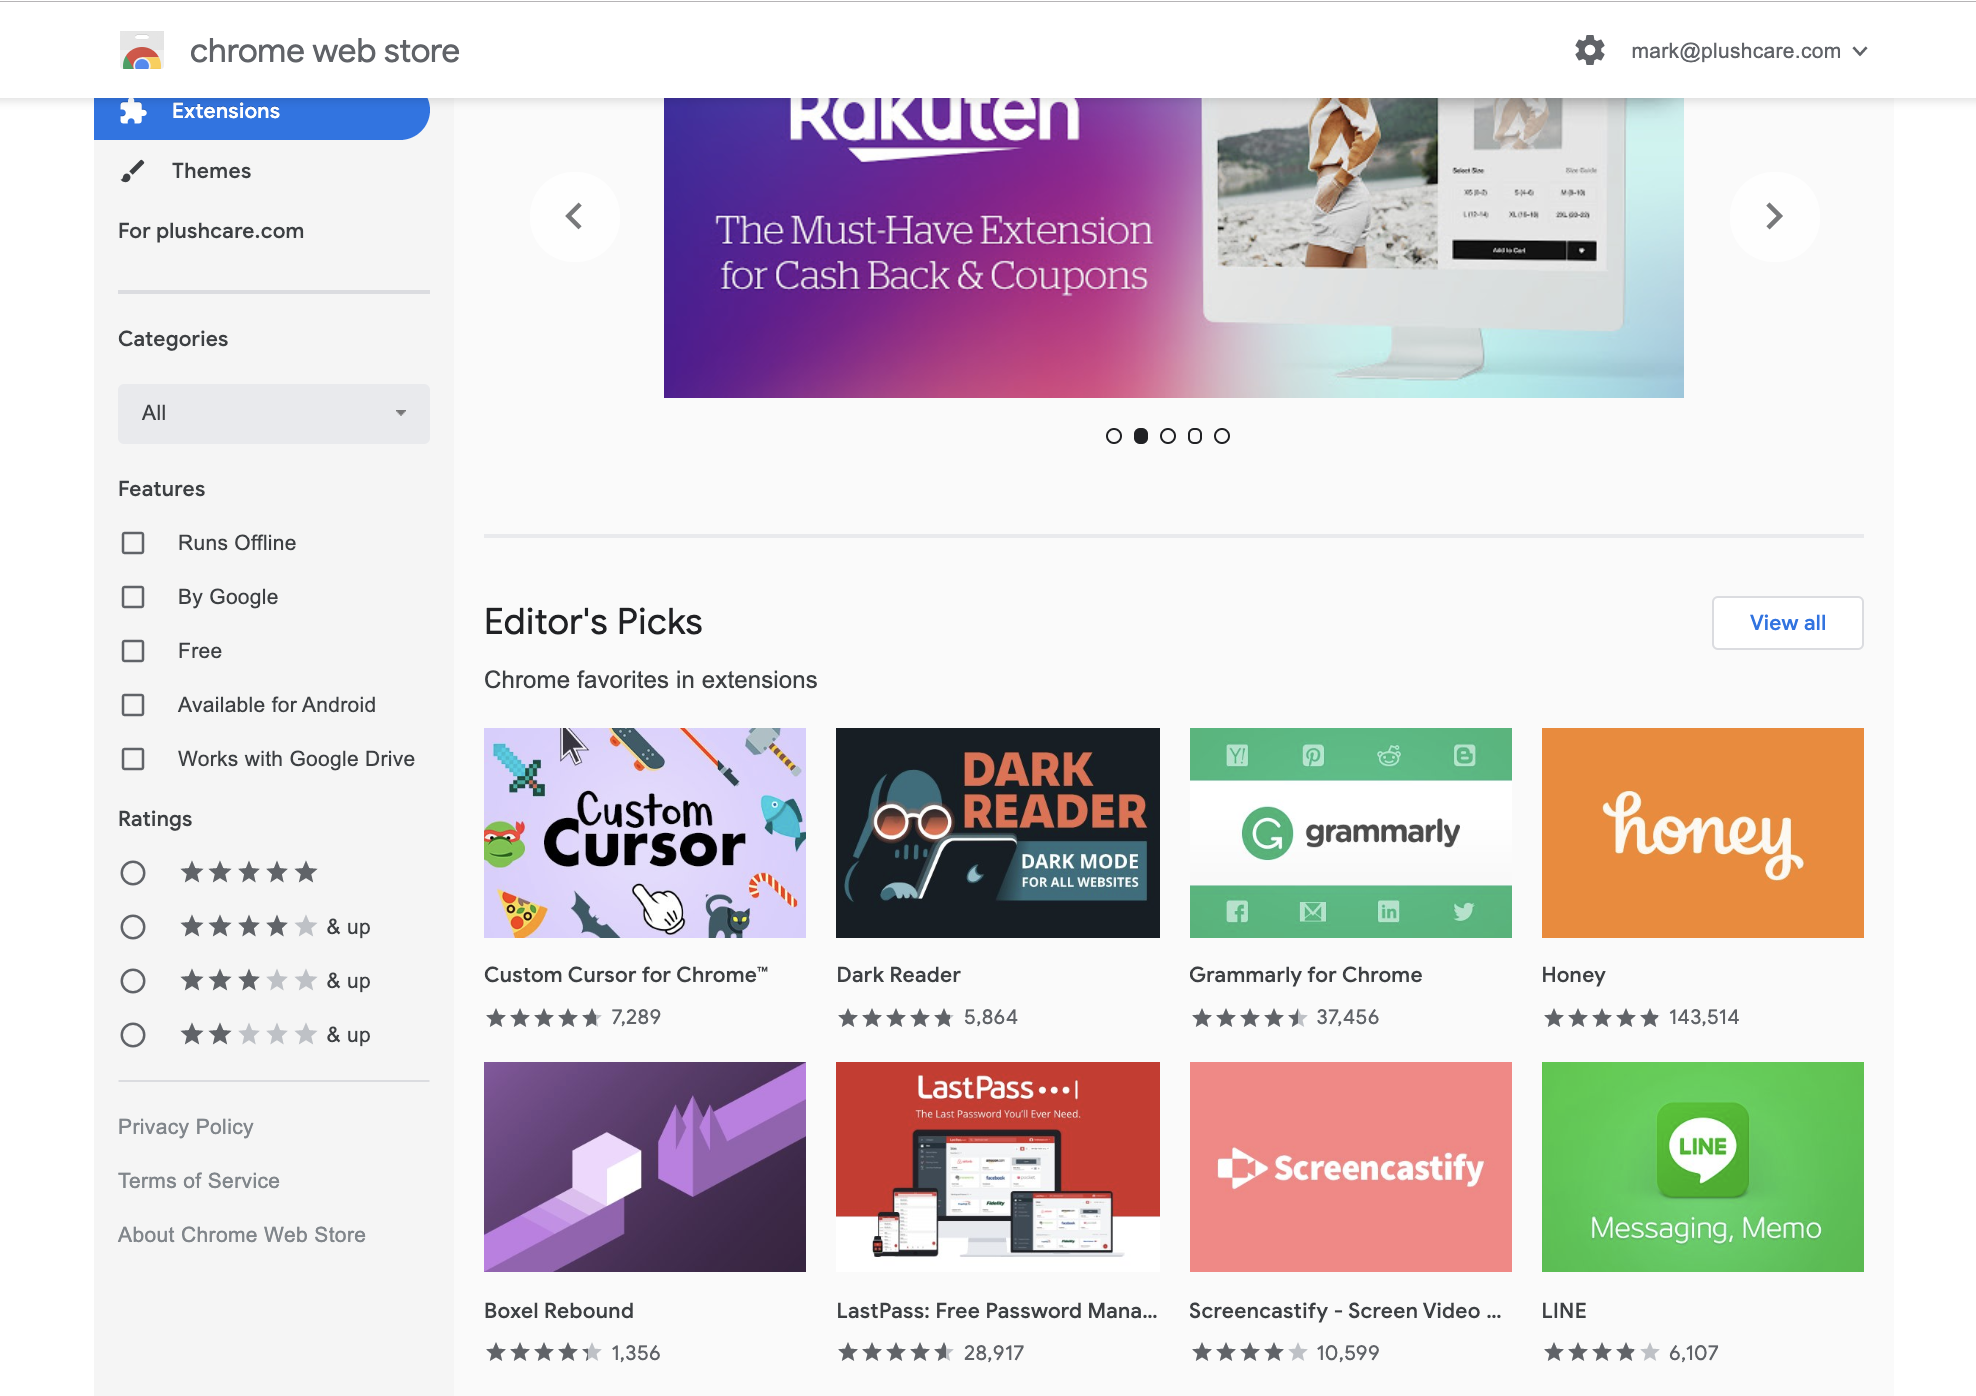Select the Themes paintbrush icon
Image resolution: width=1976 pixels, height=1396 pixels.
tap(133, 170)
